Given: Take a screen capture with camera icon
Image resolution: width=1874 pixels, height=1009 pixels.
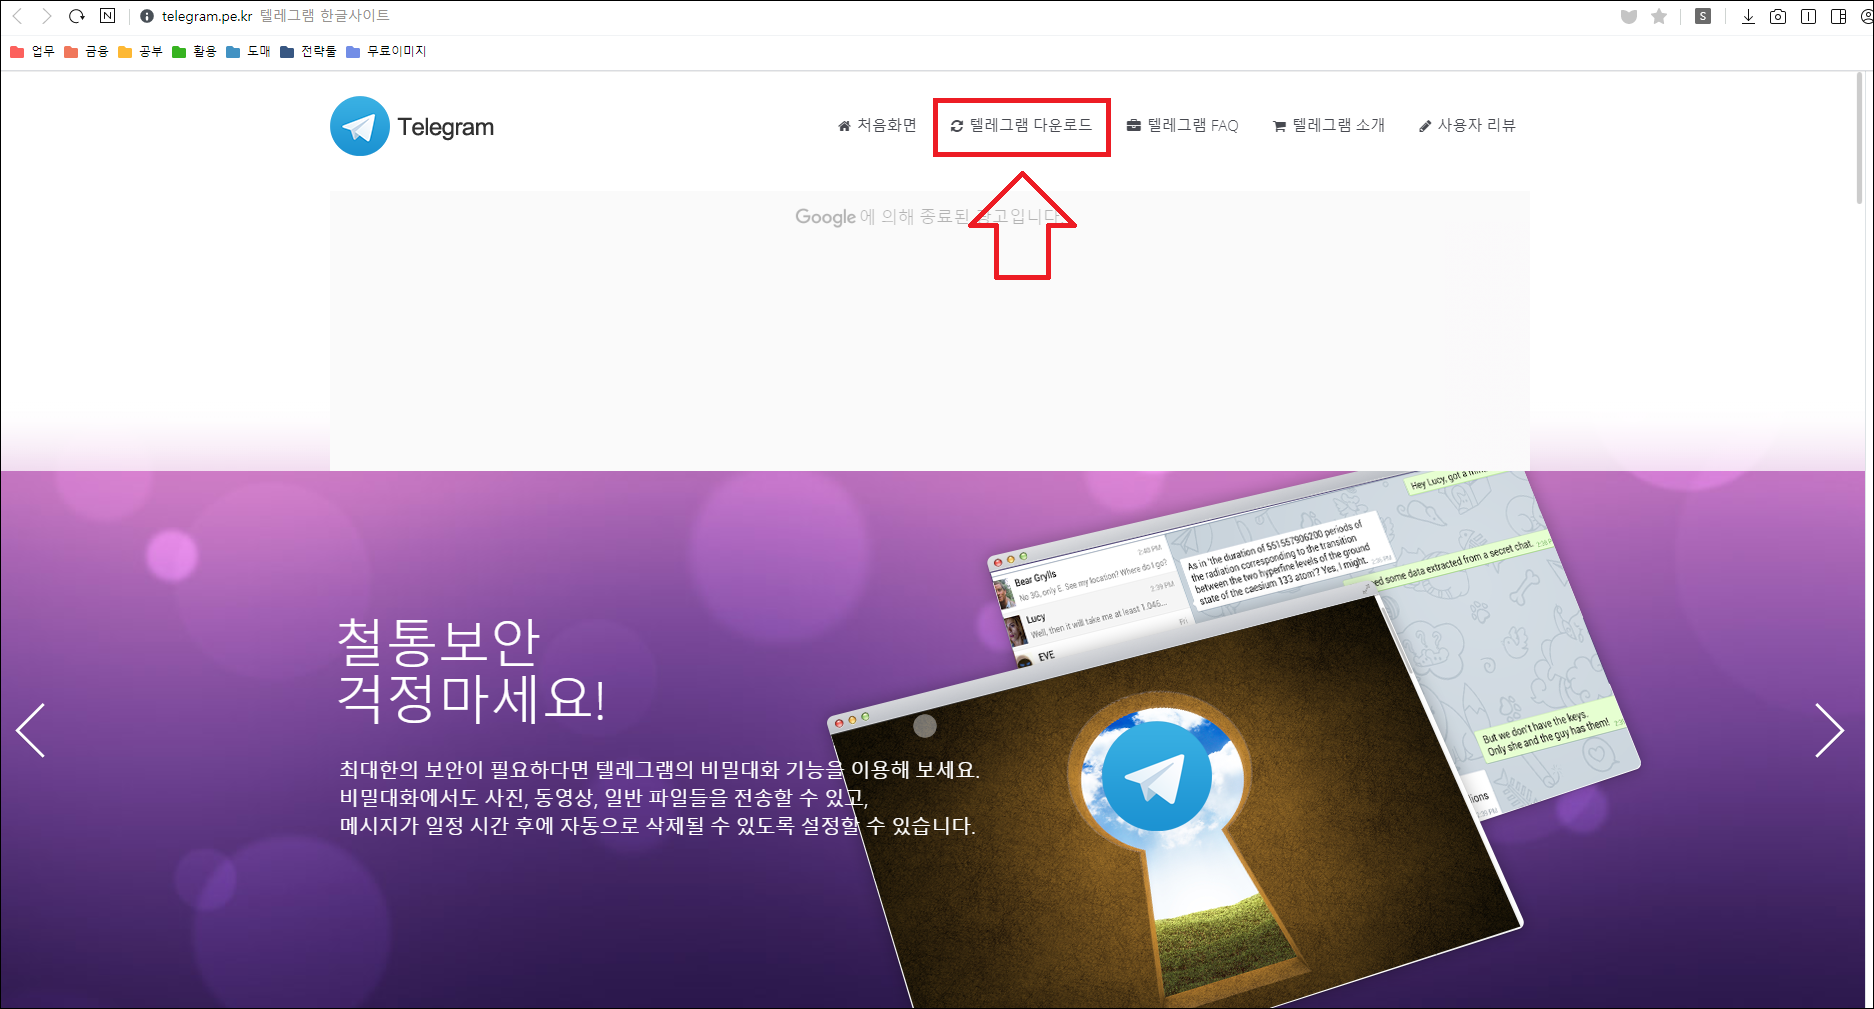Looking at the screenshot, I should tap(1778, 16).
